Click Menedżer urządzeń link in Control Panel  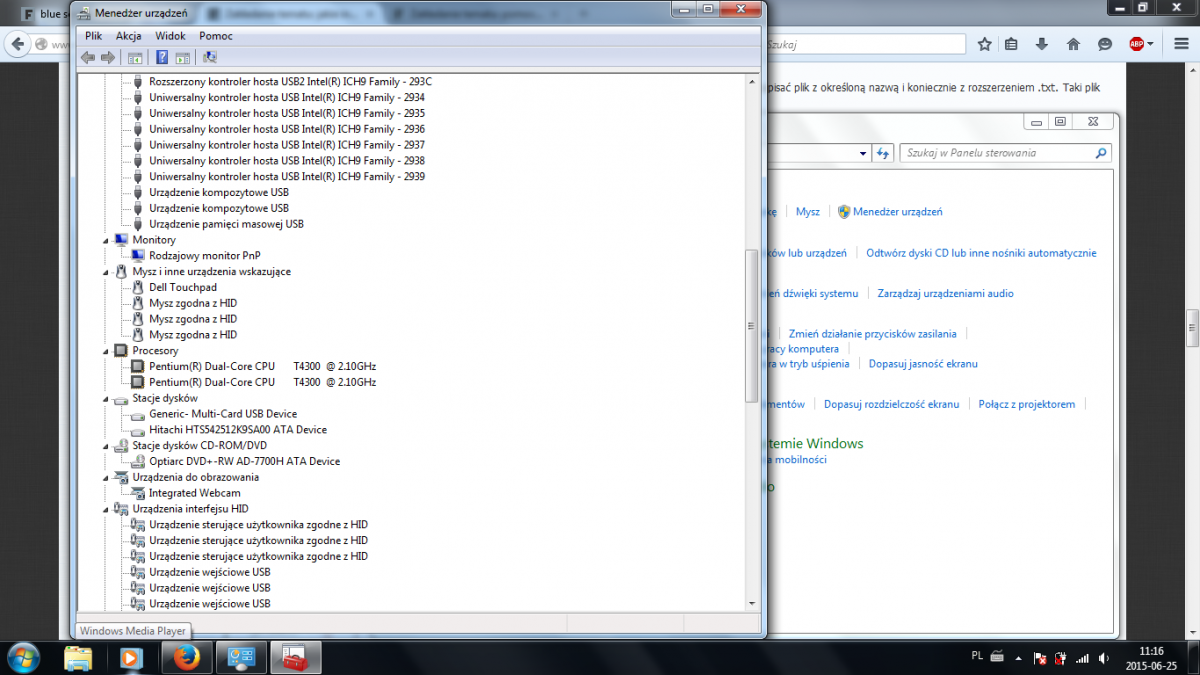point(898,212)
